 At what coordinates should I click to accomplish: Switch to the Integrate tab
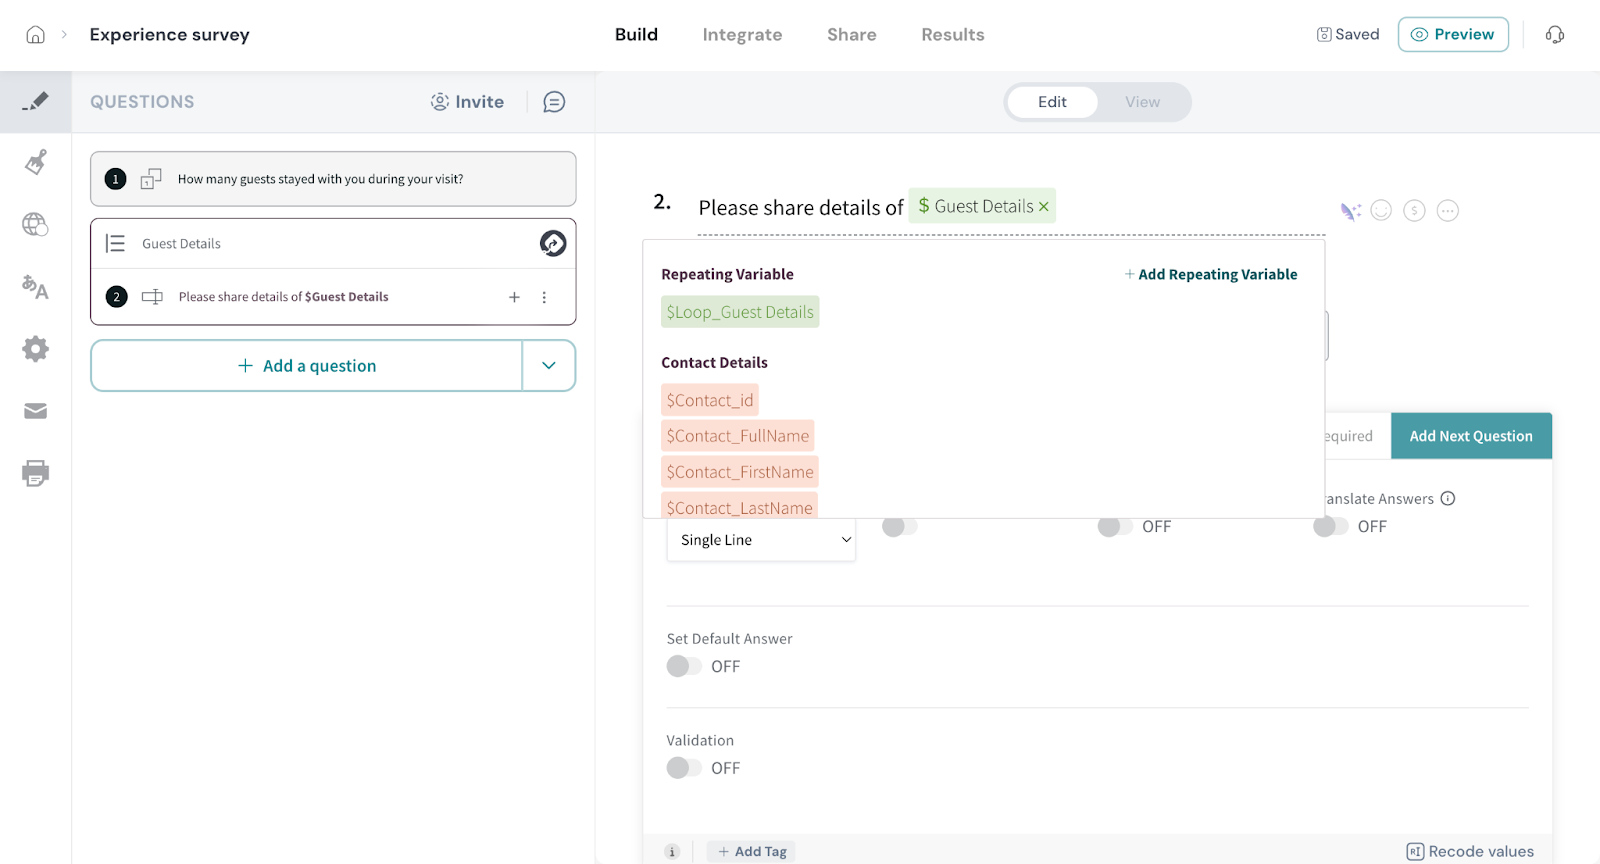click(x=742, y=35)
